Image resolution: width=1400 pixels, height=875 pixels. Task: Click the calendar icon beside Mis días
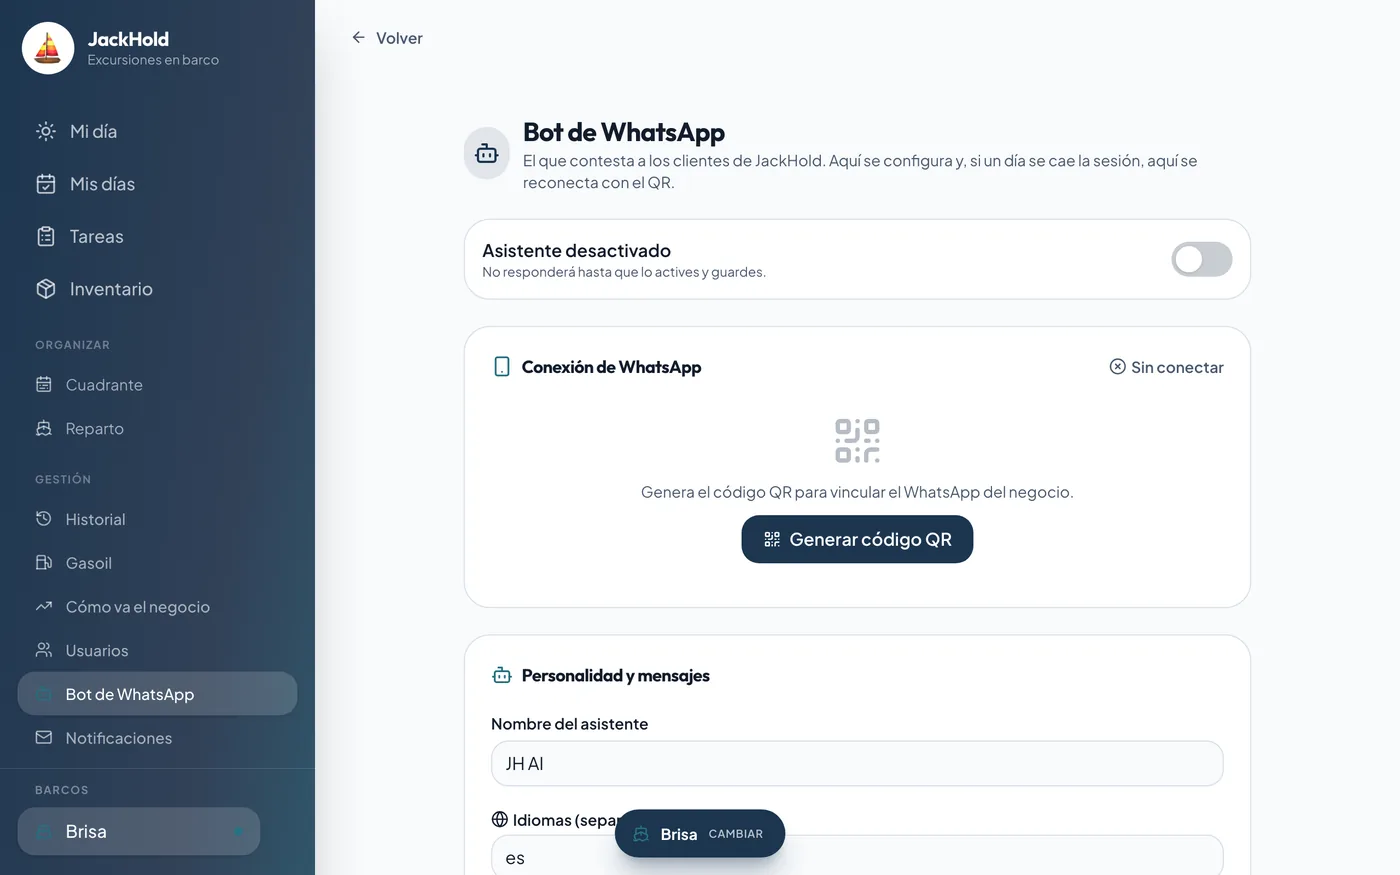pos(46,184)
